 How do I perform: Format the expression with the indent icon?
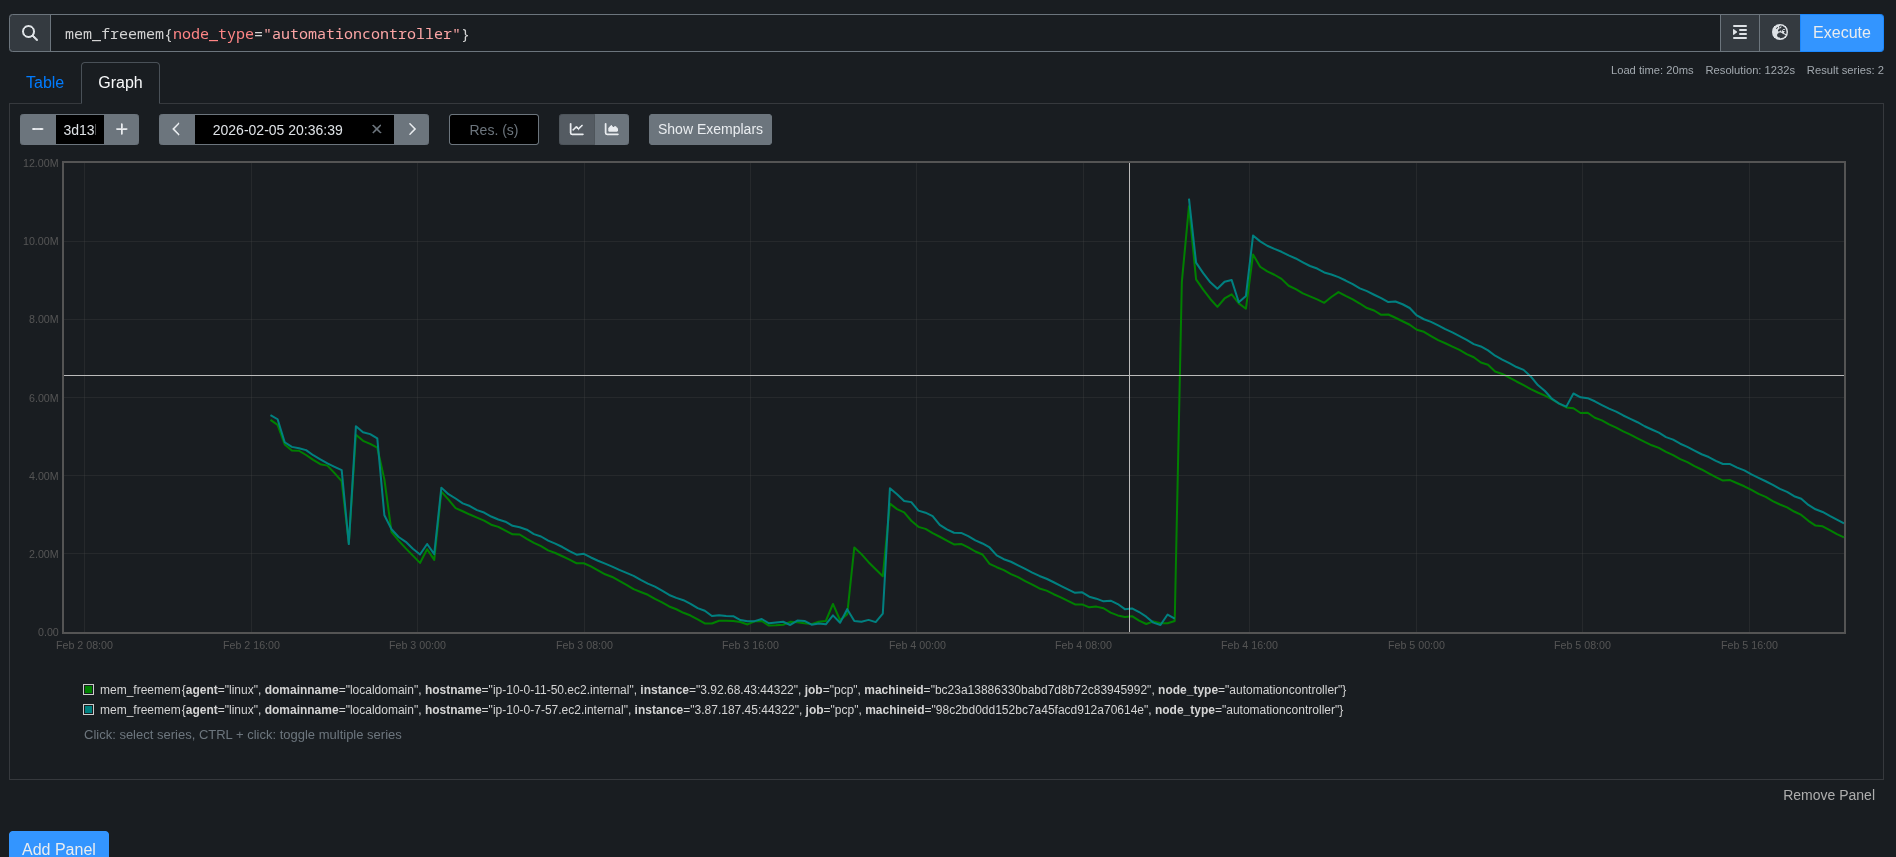click(x=1740, y=33)
